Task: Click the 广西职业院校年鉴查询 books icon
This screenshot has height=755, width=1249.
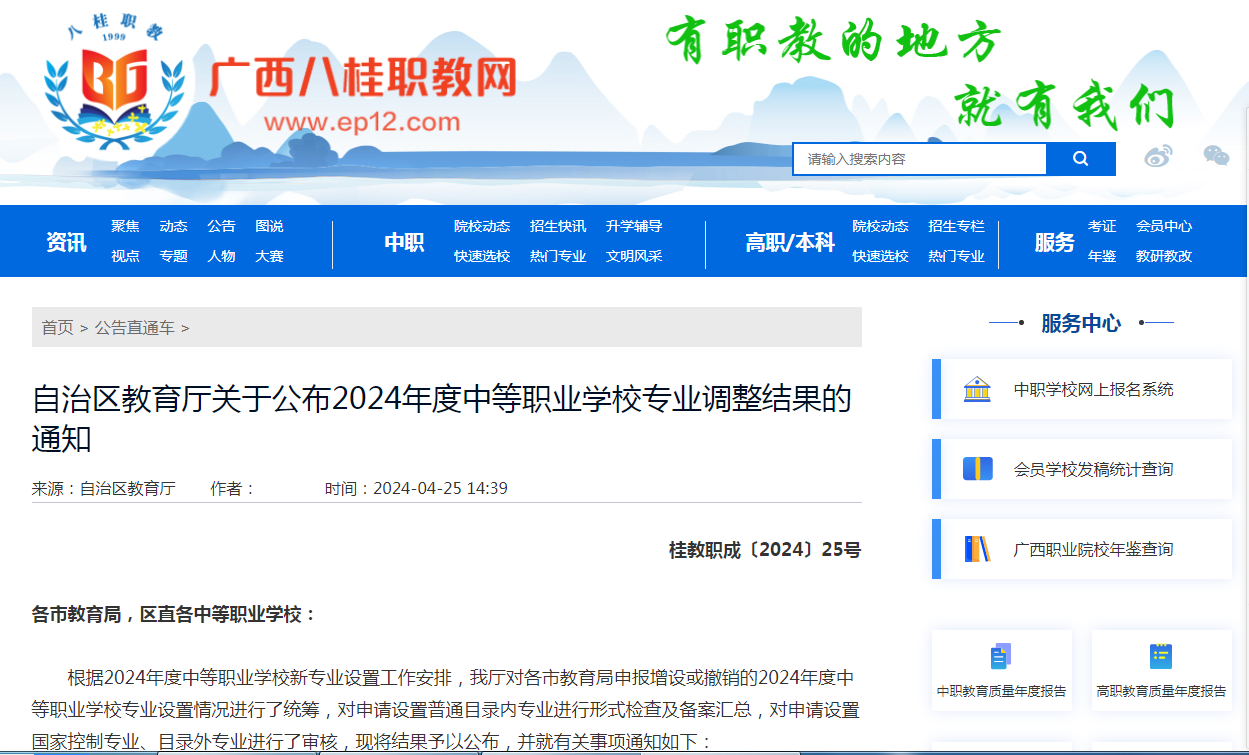Action: 977,549
